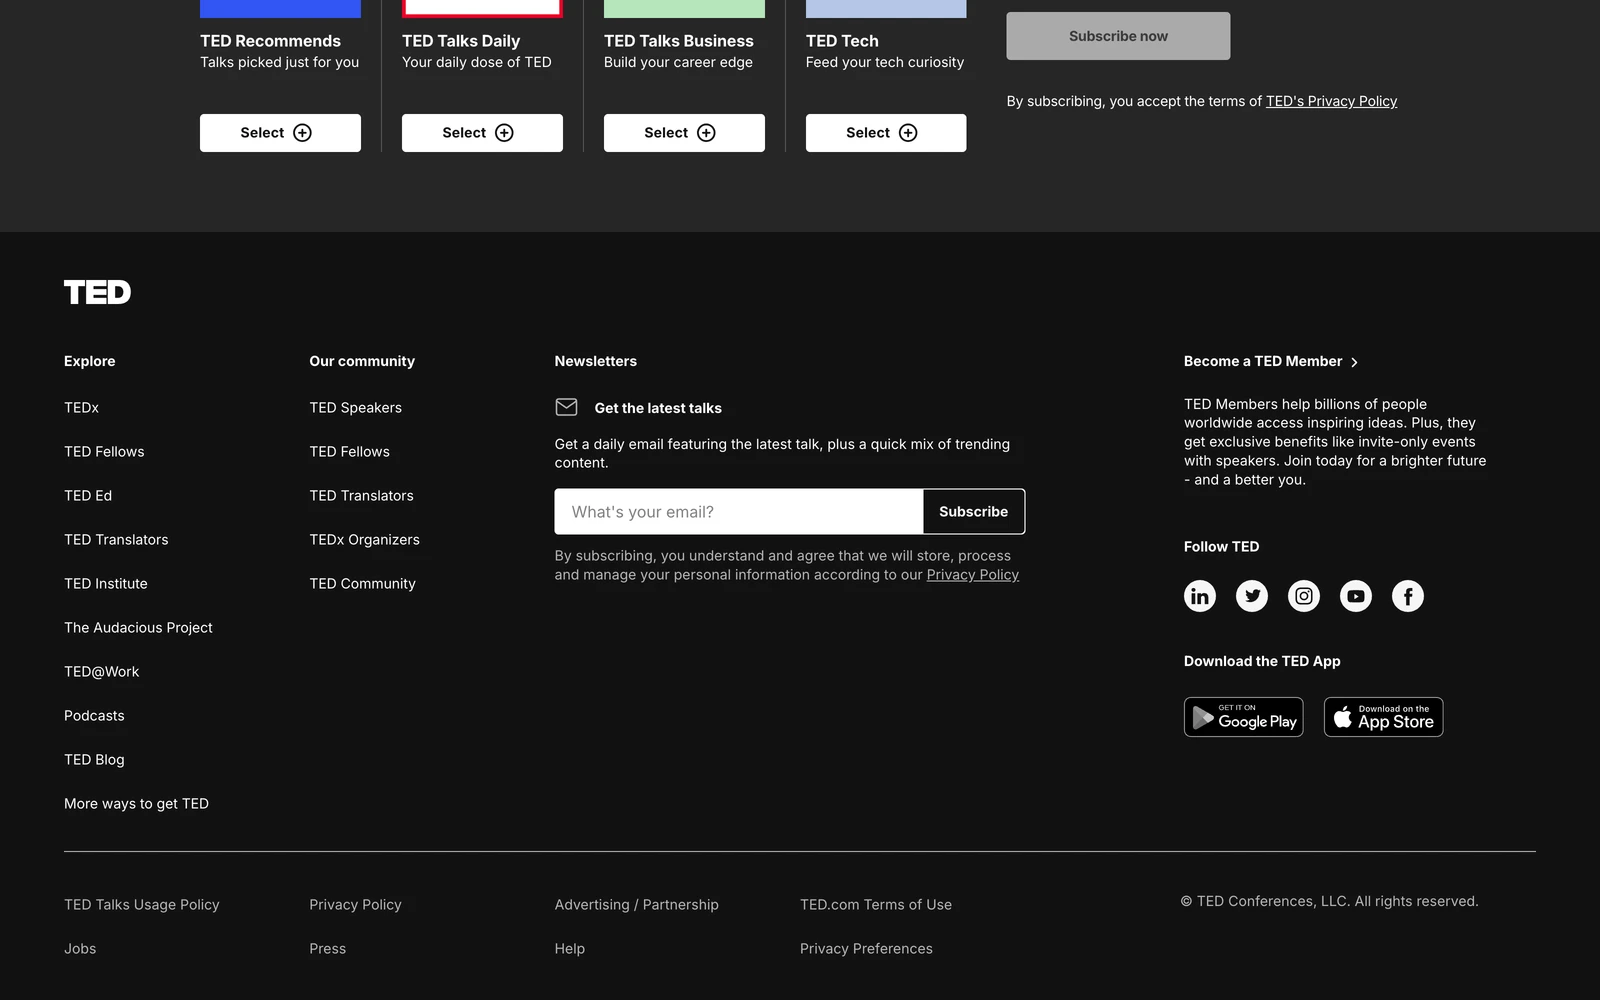1600x1000 pixels.
Task: Click TED Talks Daily card title
Action: point(461,41)
